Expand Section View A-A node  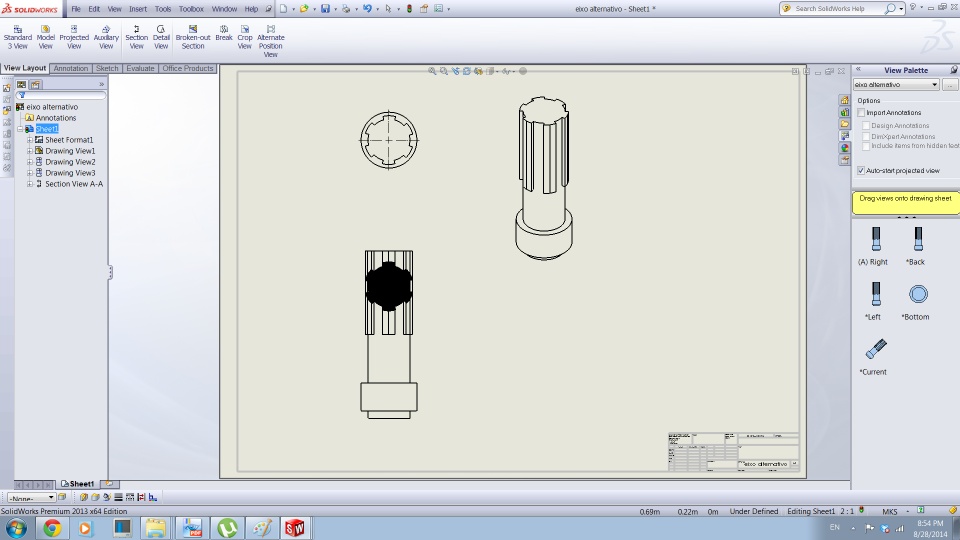tap(30, 184)
